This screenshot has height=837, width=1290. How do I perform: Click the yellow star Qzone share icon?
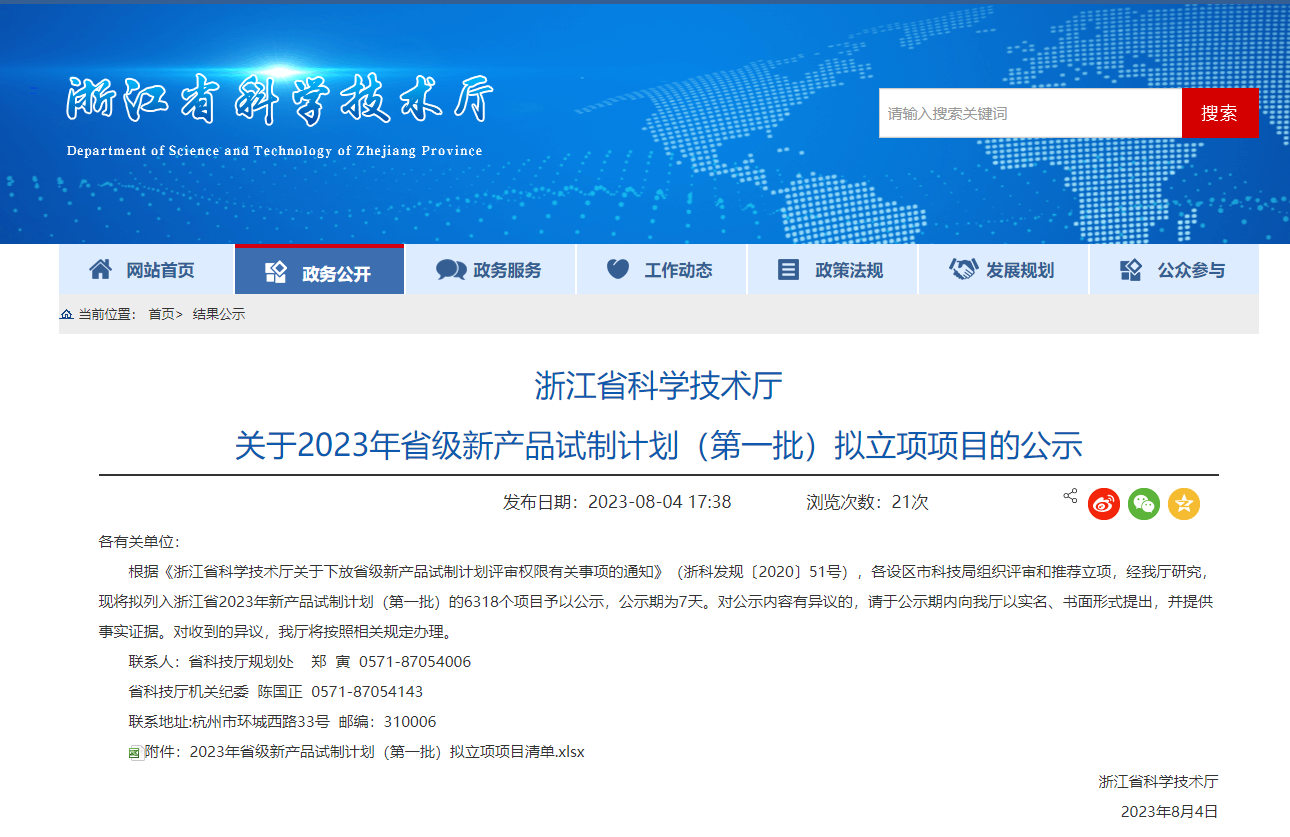tap(1184, 504)
